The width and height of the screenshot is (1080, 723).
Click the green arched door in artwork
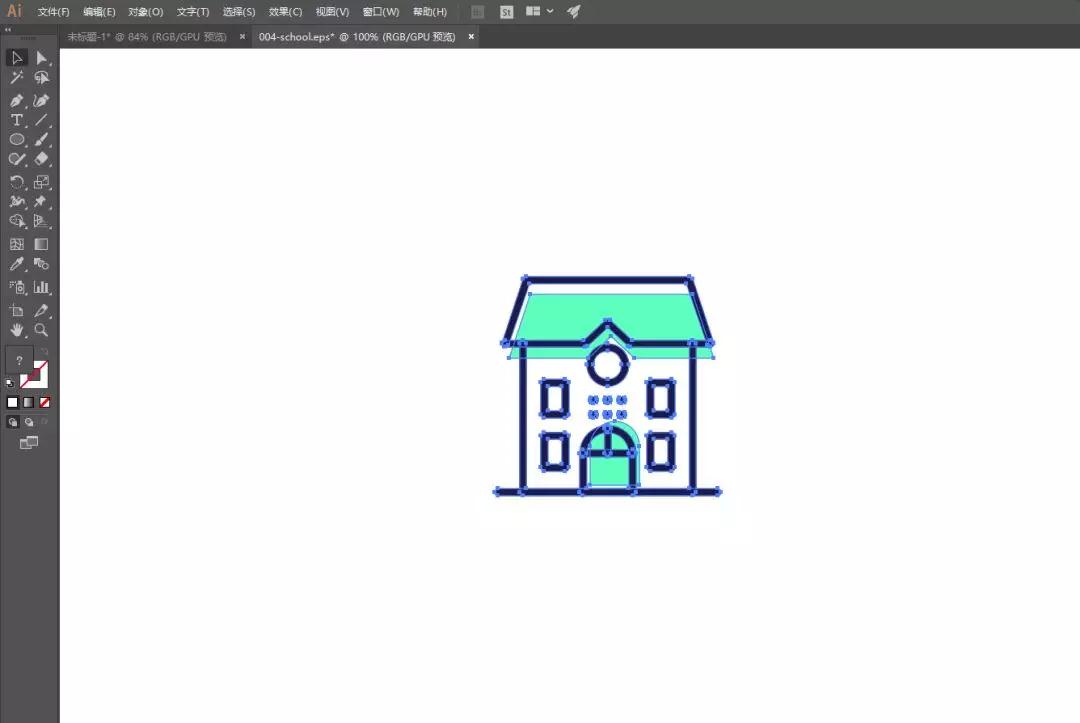point(612,470)
